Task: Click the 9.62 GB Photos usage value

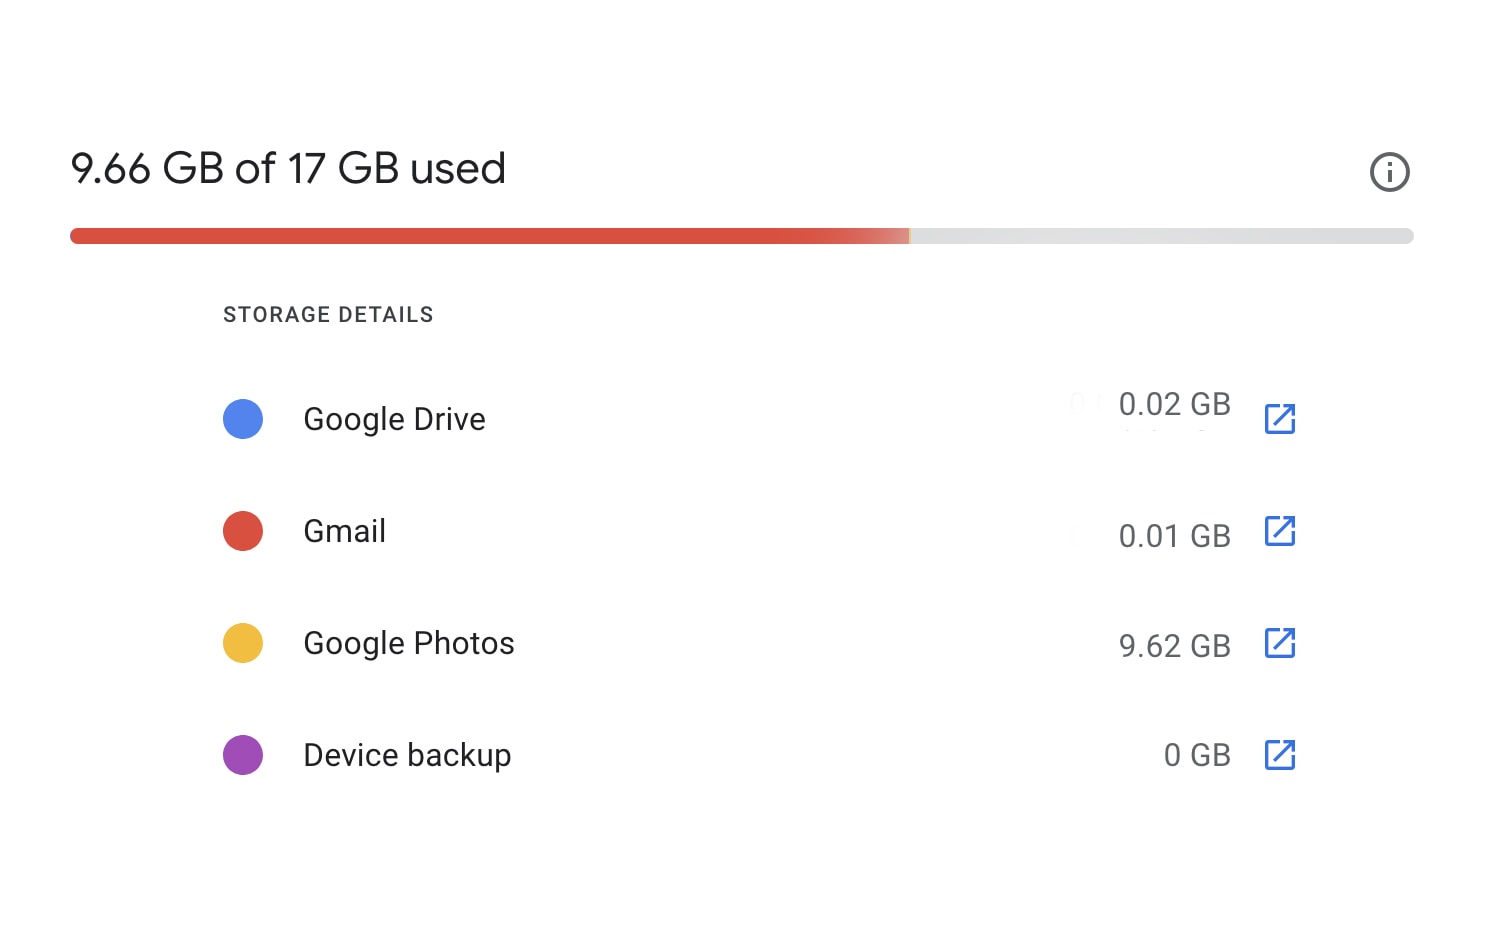Action: 1175,645
